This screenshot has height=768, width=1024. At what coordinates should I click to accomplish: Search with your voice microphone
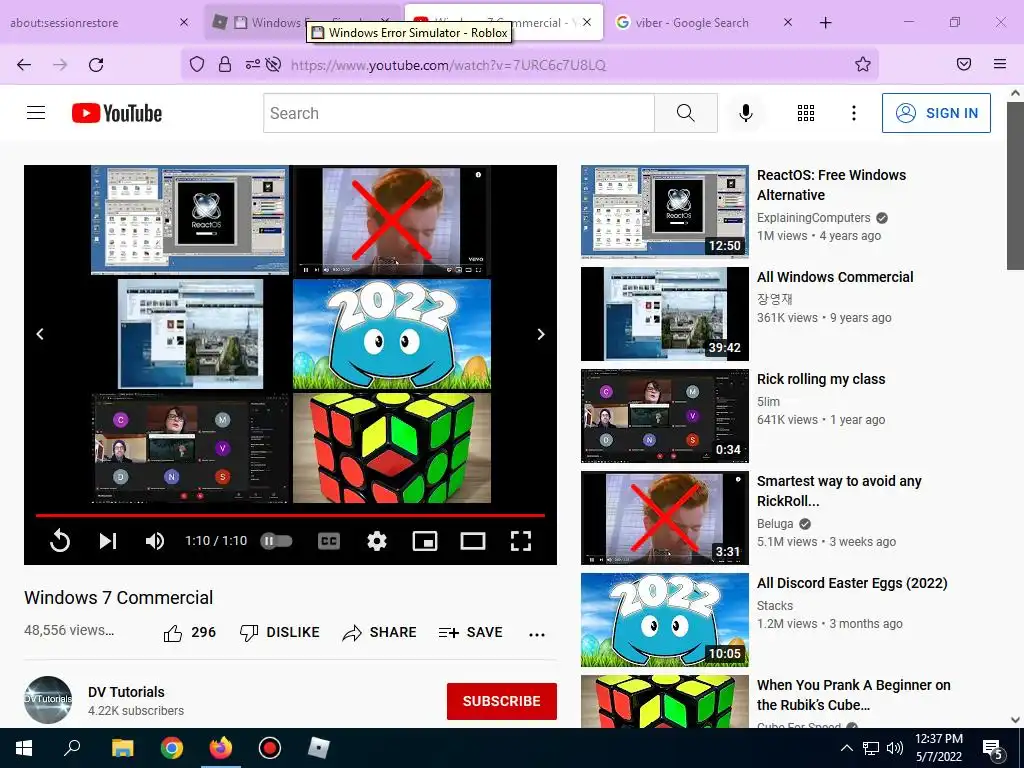click(x=746, y=113)
